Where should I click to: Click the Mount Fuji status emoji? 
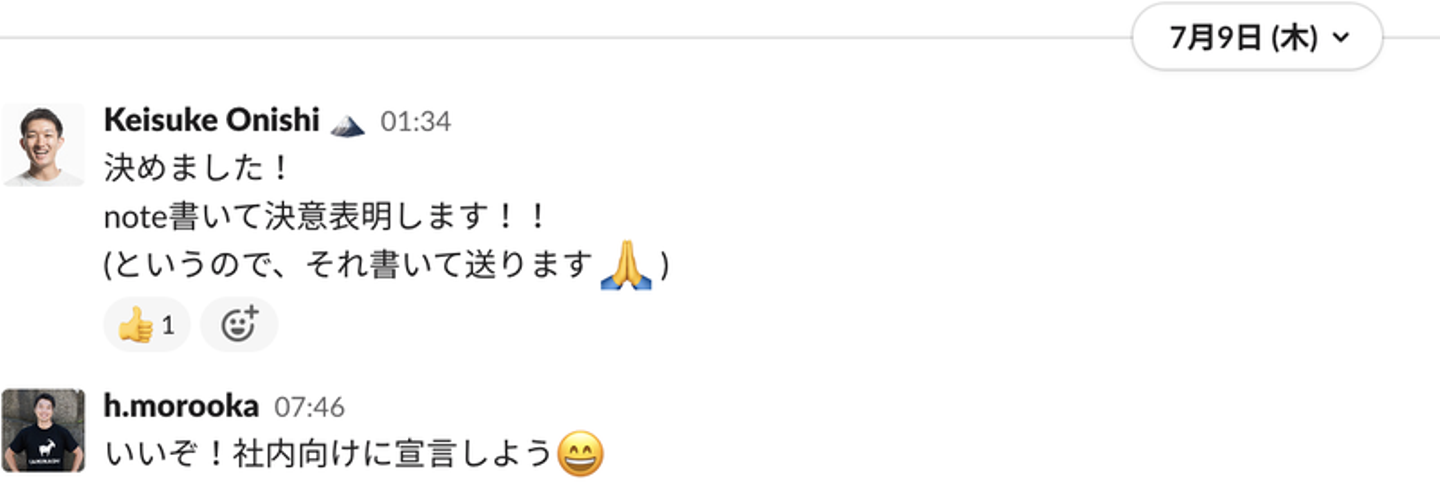coord(347,124)
